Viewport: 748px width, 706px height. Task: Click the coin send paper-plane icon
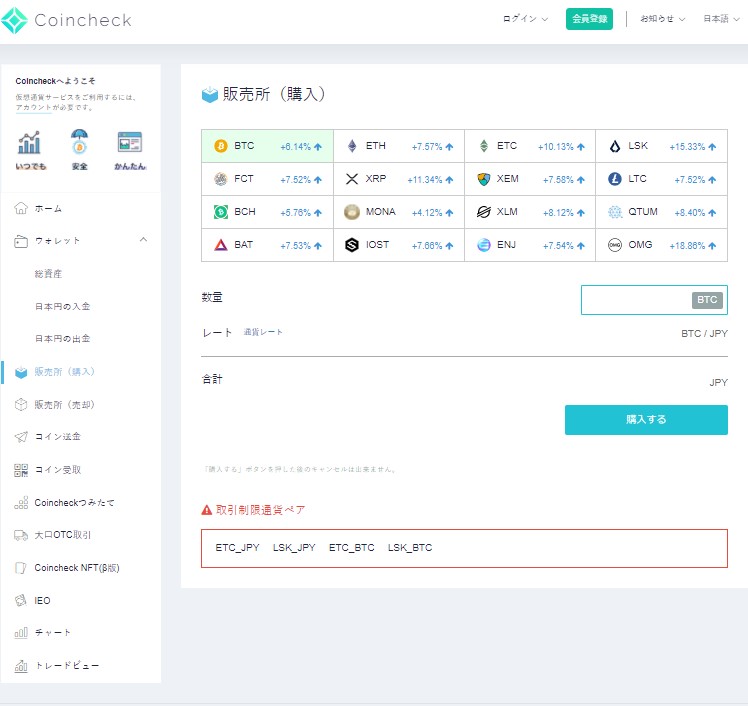pyautogui.click(x=21, y=436)
